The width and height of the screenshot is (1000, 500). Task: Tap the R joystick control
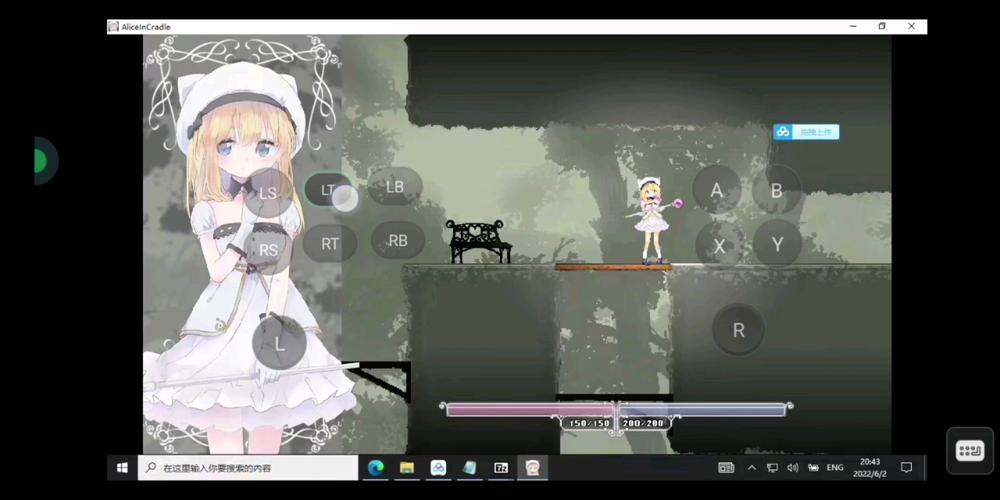point(738,330)
